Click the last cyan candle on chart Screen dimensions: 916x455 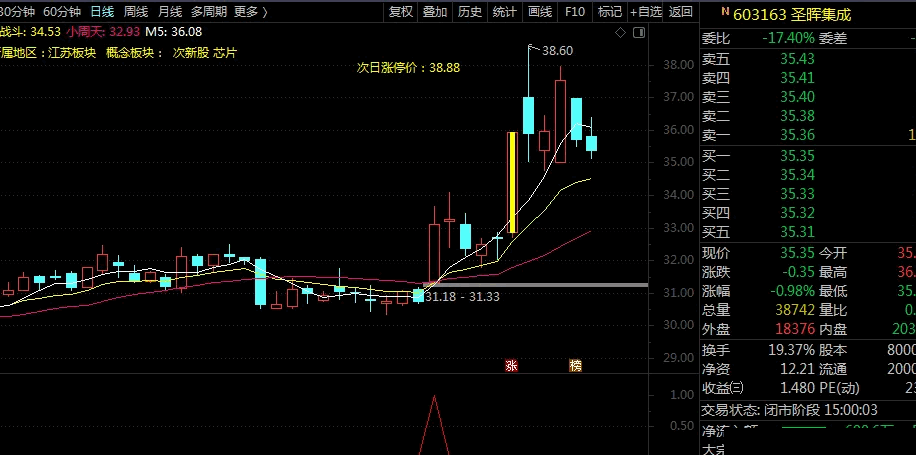tap(591, 143)
